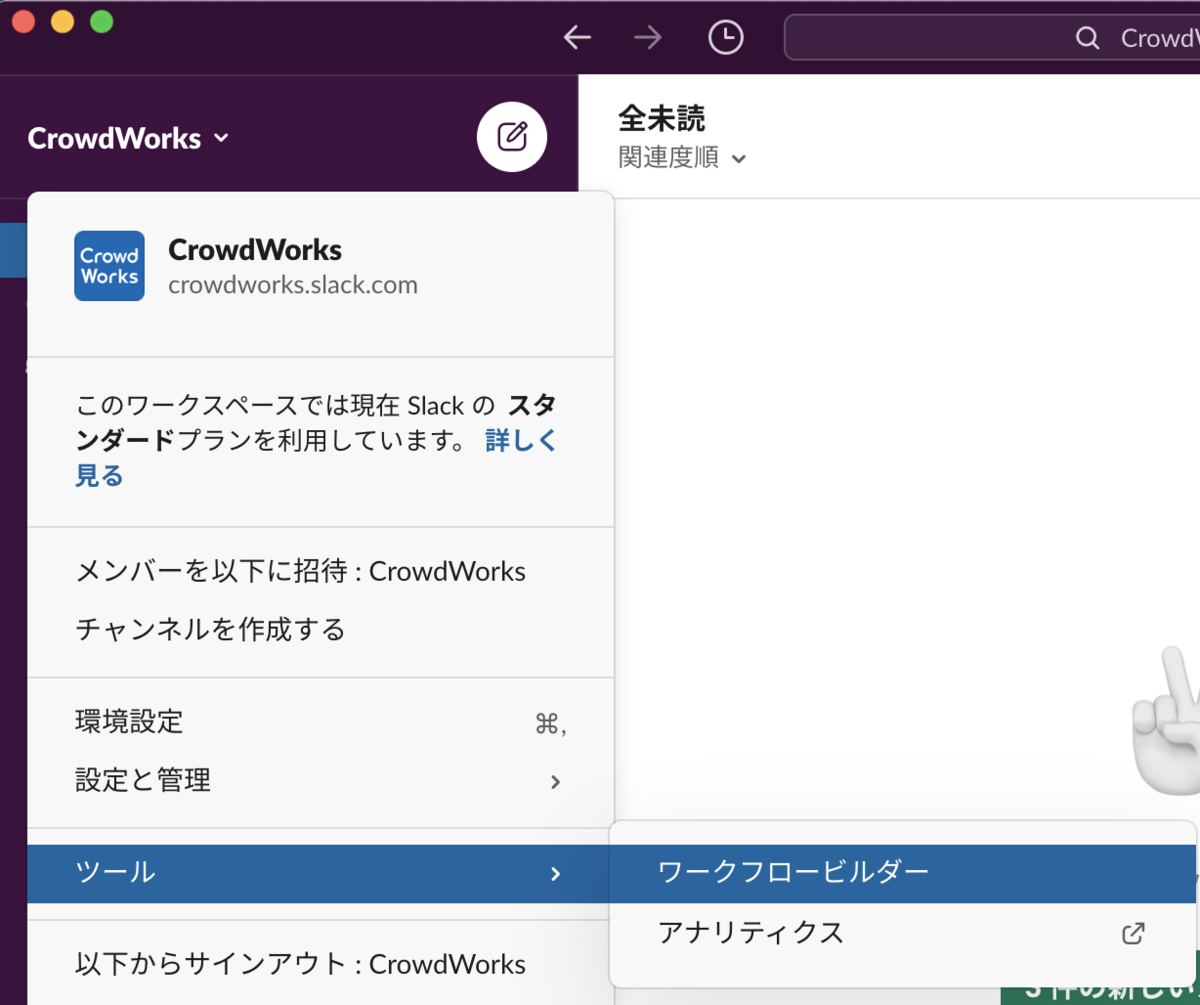Screen dimensions: 1200x1005
Task: Click the external link icon beside アナリティクス
Action: click(1133, 934)
